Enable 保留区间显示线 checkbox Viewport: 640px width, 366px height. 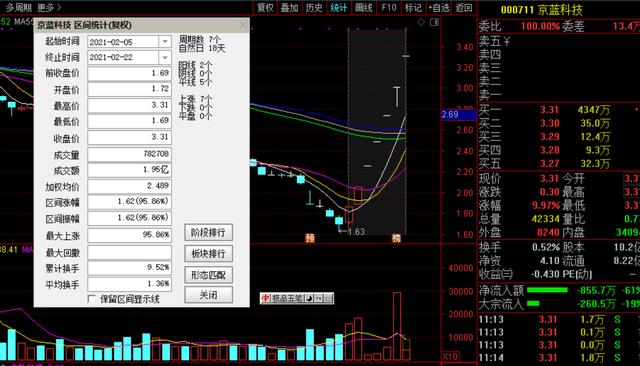[92, 299]
